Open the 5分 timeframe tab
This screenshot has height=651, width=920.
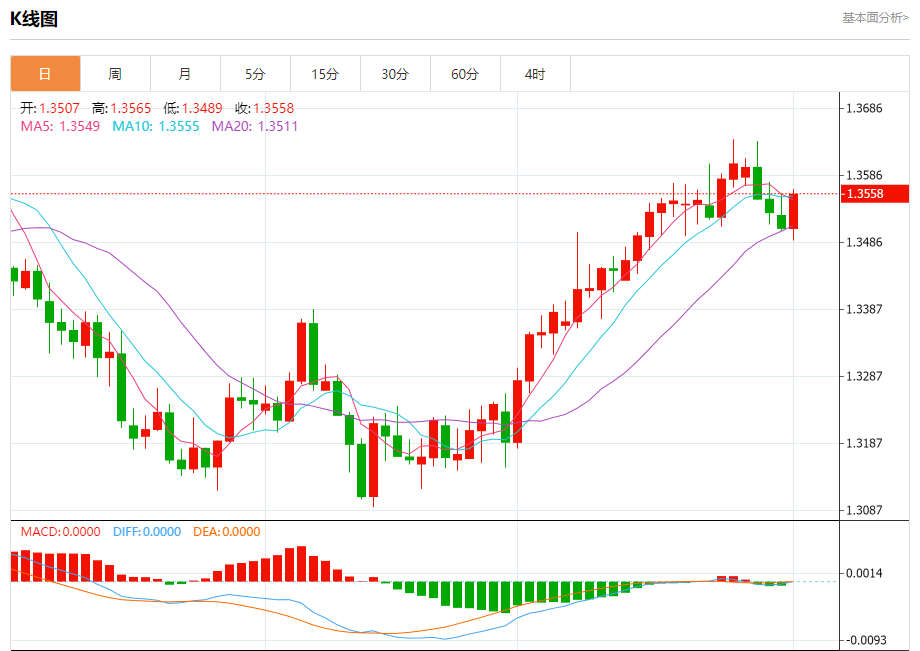click(x=255, y=74)
